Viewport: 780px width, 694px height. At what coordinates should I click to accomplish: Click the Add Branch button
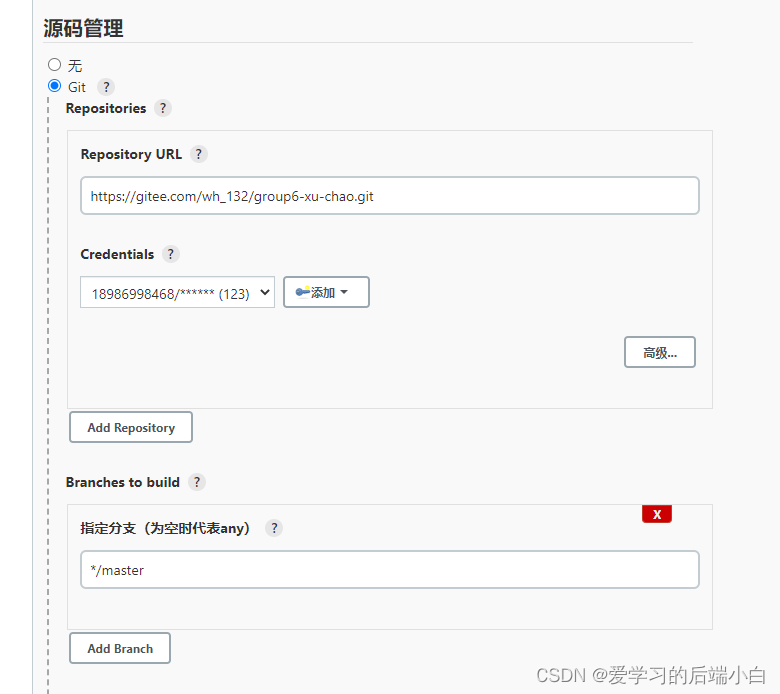pos(120,648)
